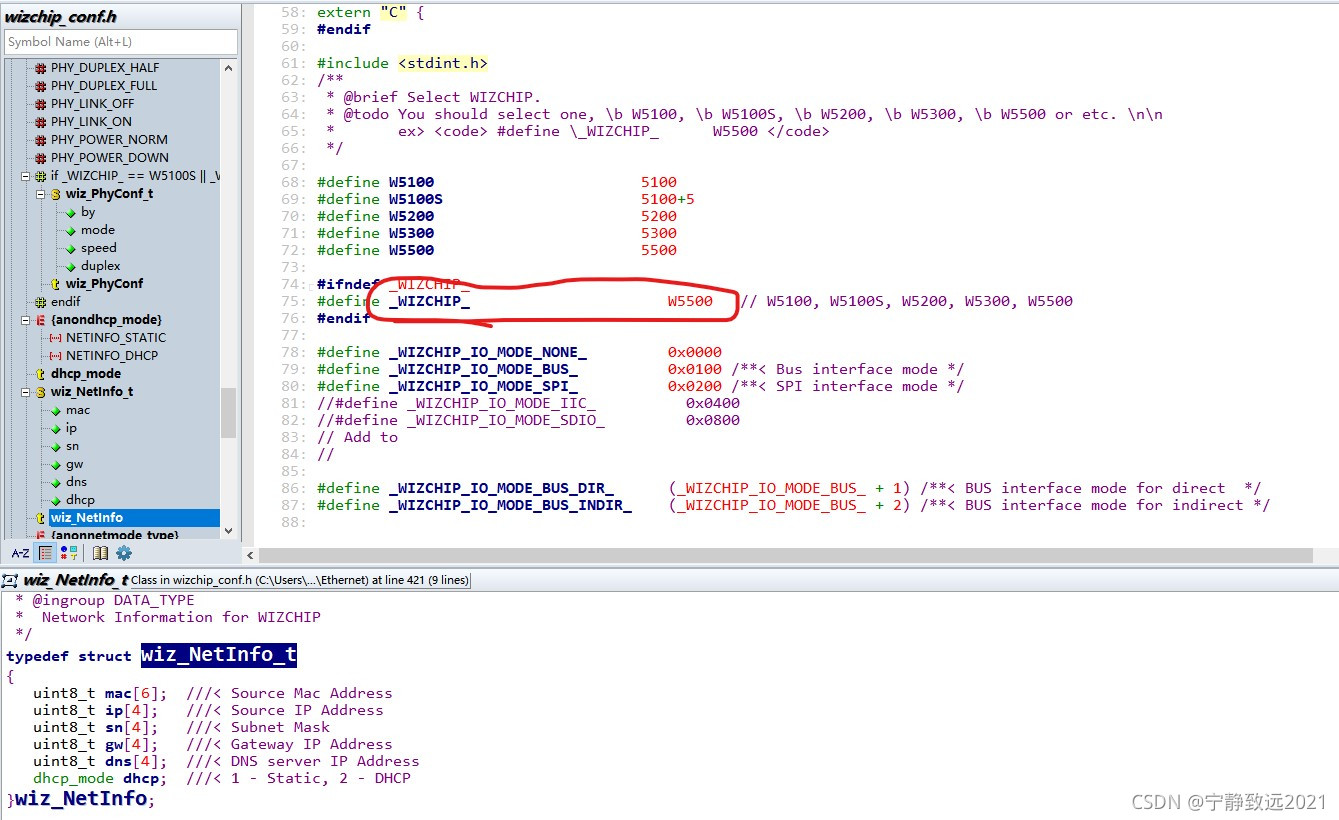
Task: Select the 'dns' member
Action: [76, 482]
